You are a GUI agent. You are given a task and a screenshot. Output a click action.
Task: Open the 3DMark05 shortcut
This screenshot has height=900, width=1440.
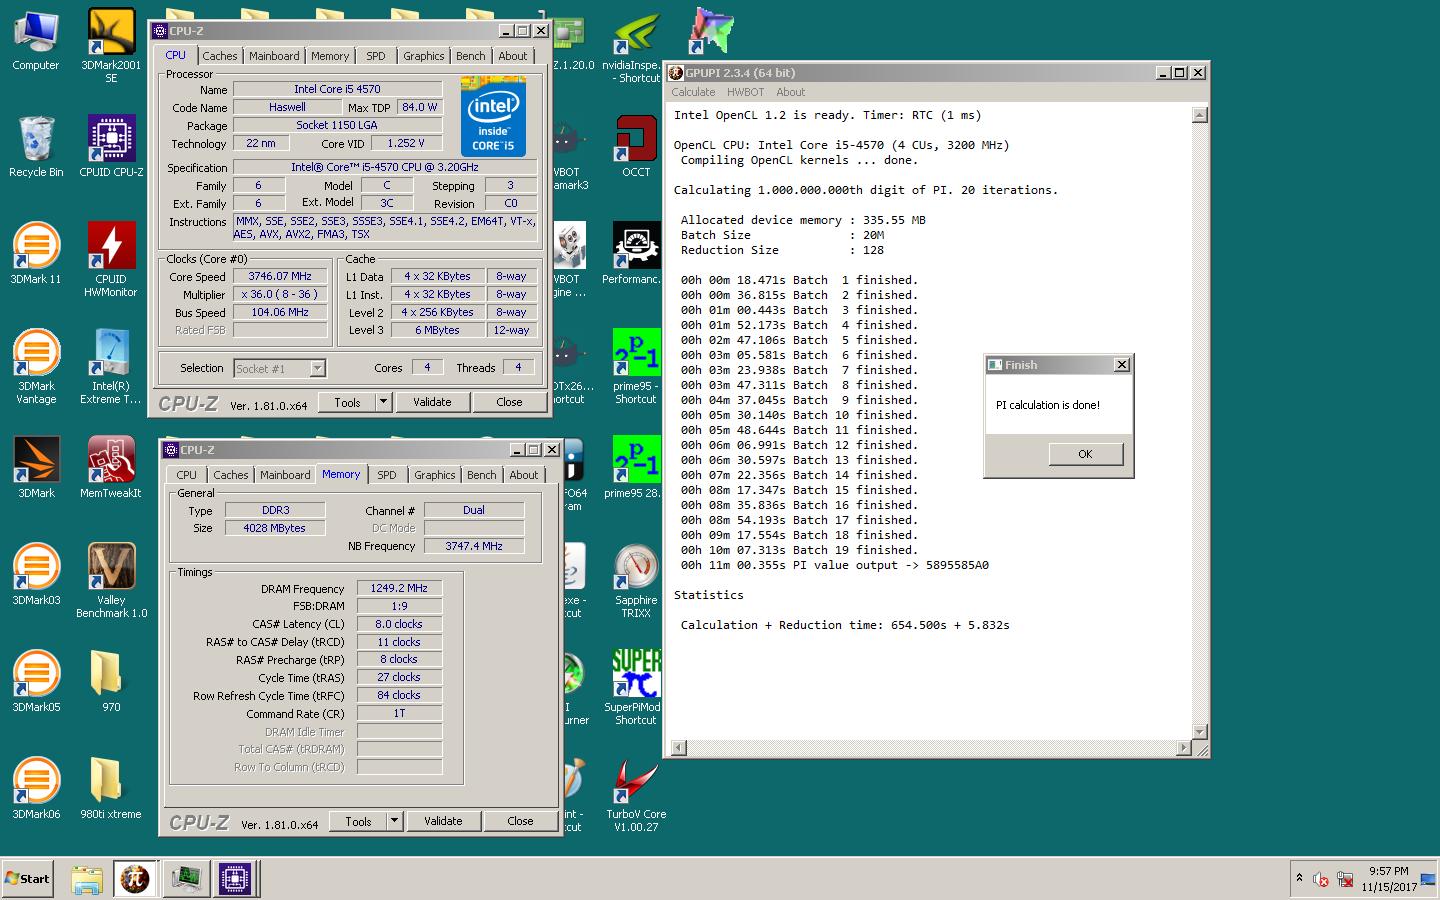(36, 681)
